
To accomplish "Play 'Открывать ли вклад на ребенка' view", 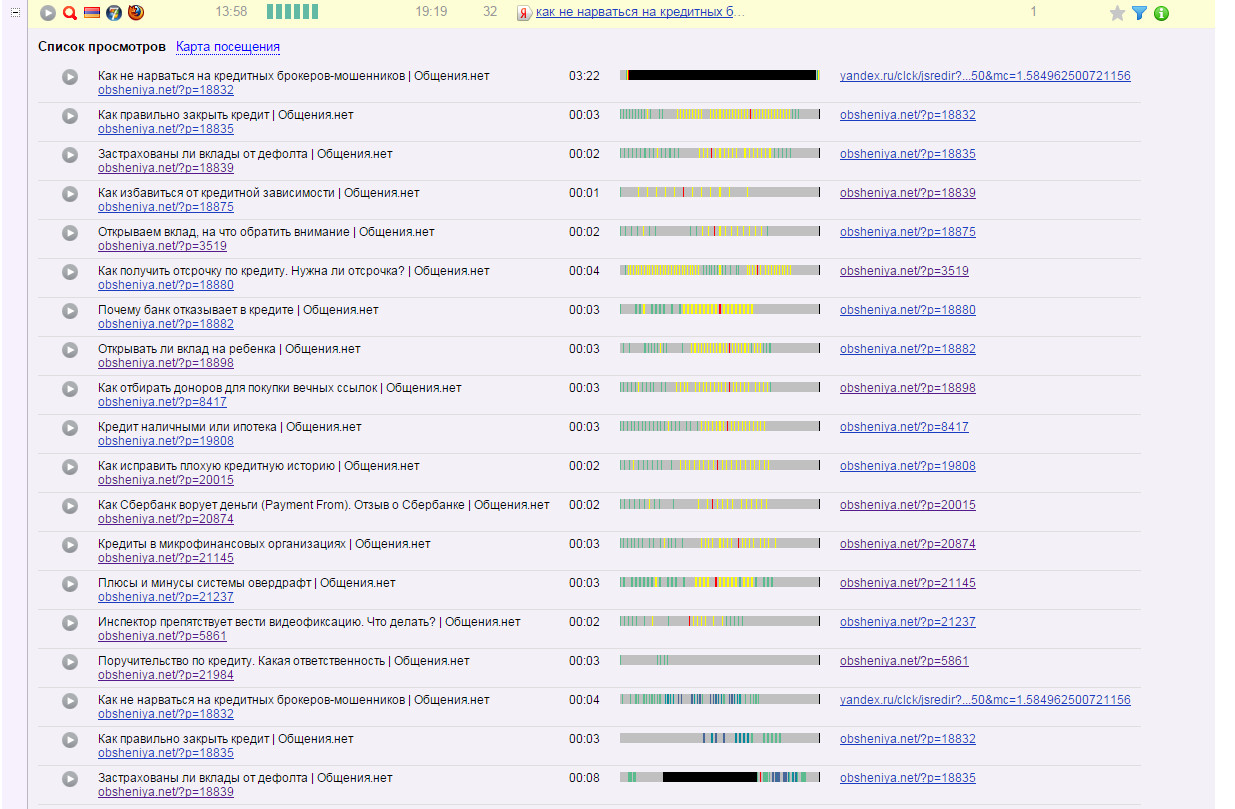I will pos(70,349).
